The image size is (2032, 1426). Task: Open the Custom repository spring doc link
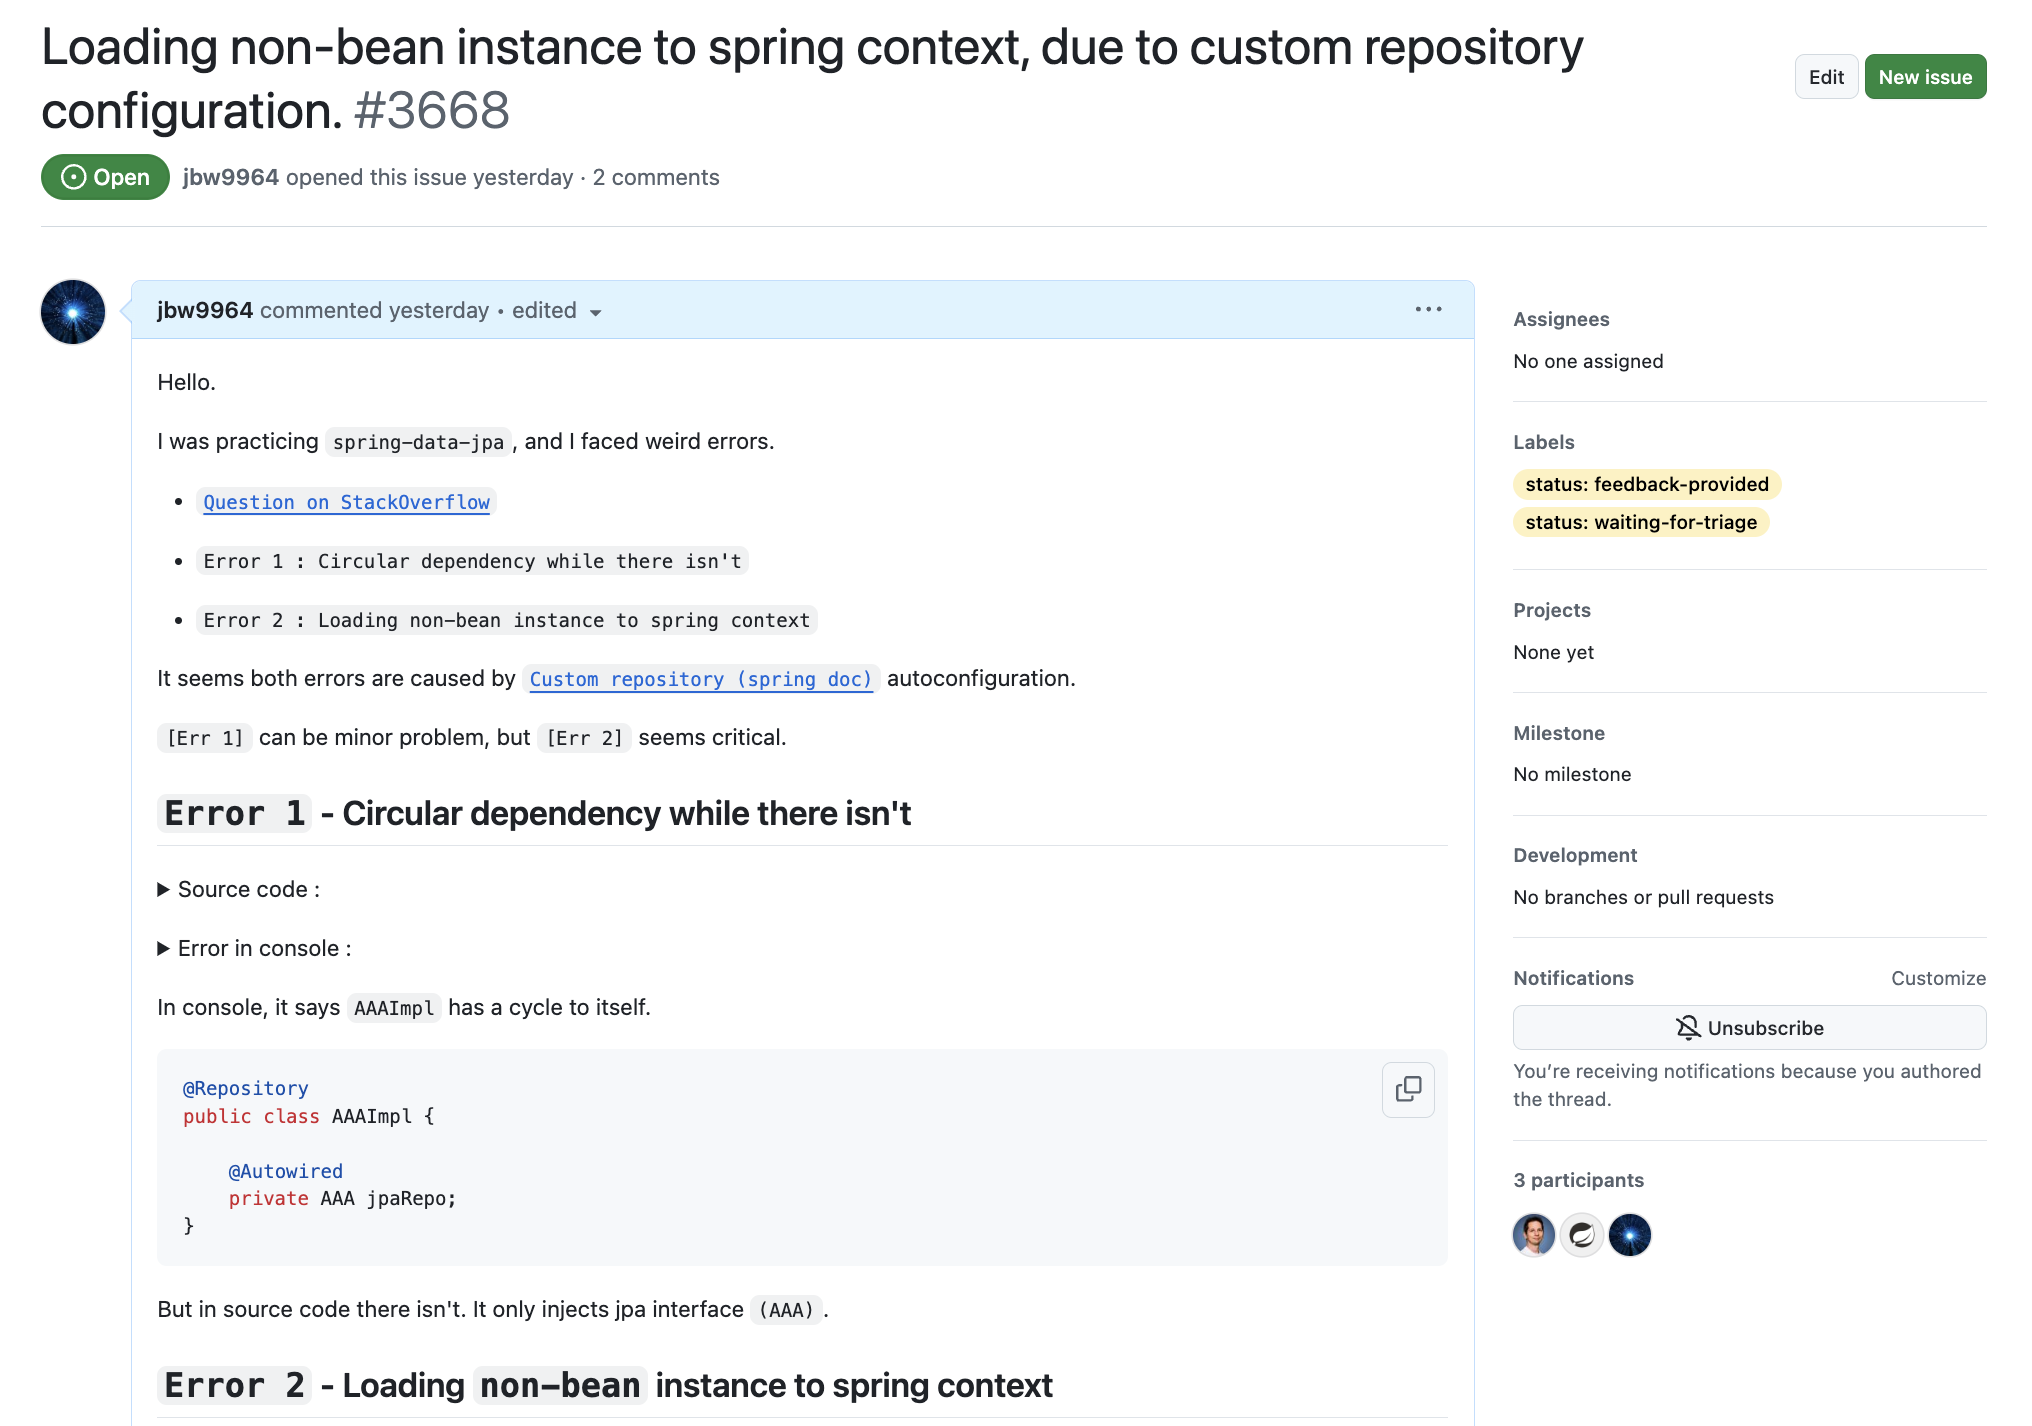(700, 679)
